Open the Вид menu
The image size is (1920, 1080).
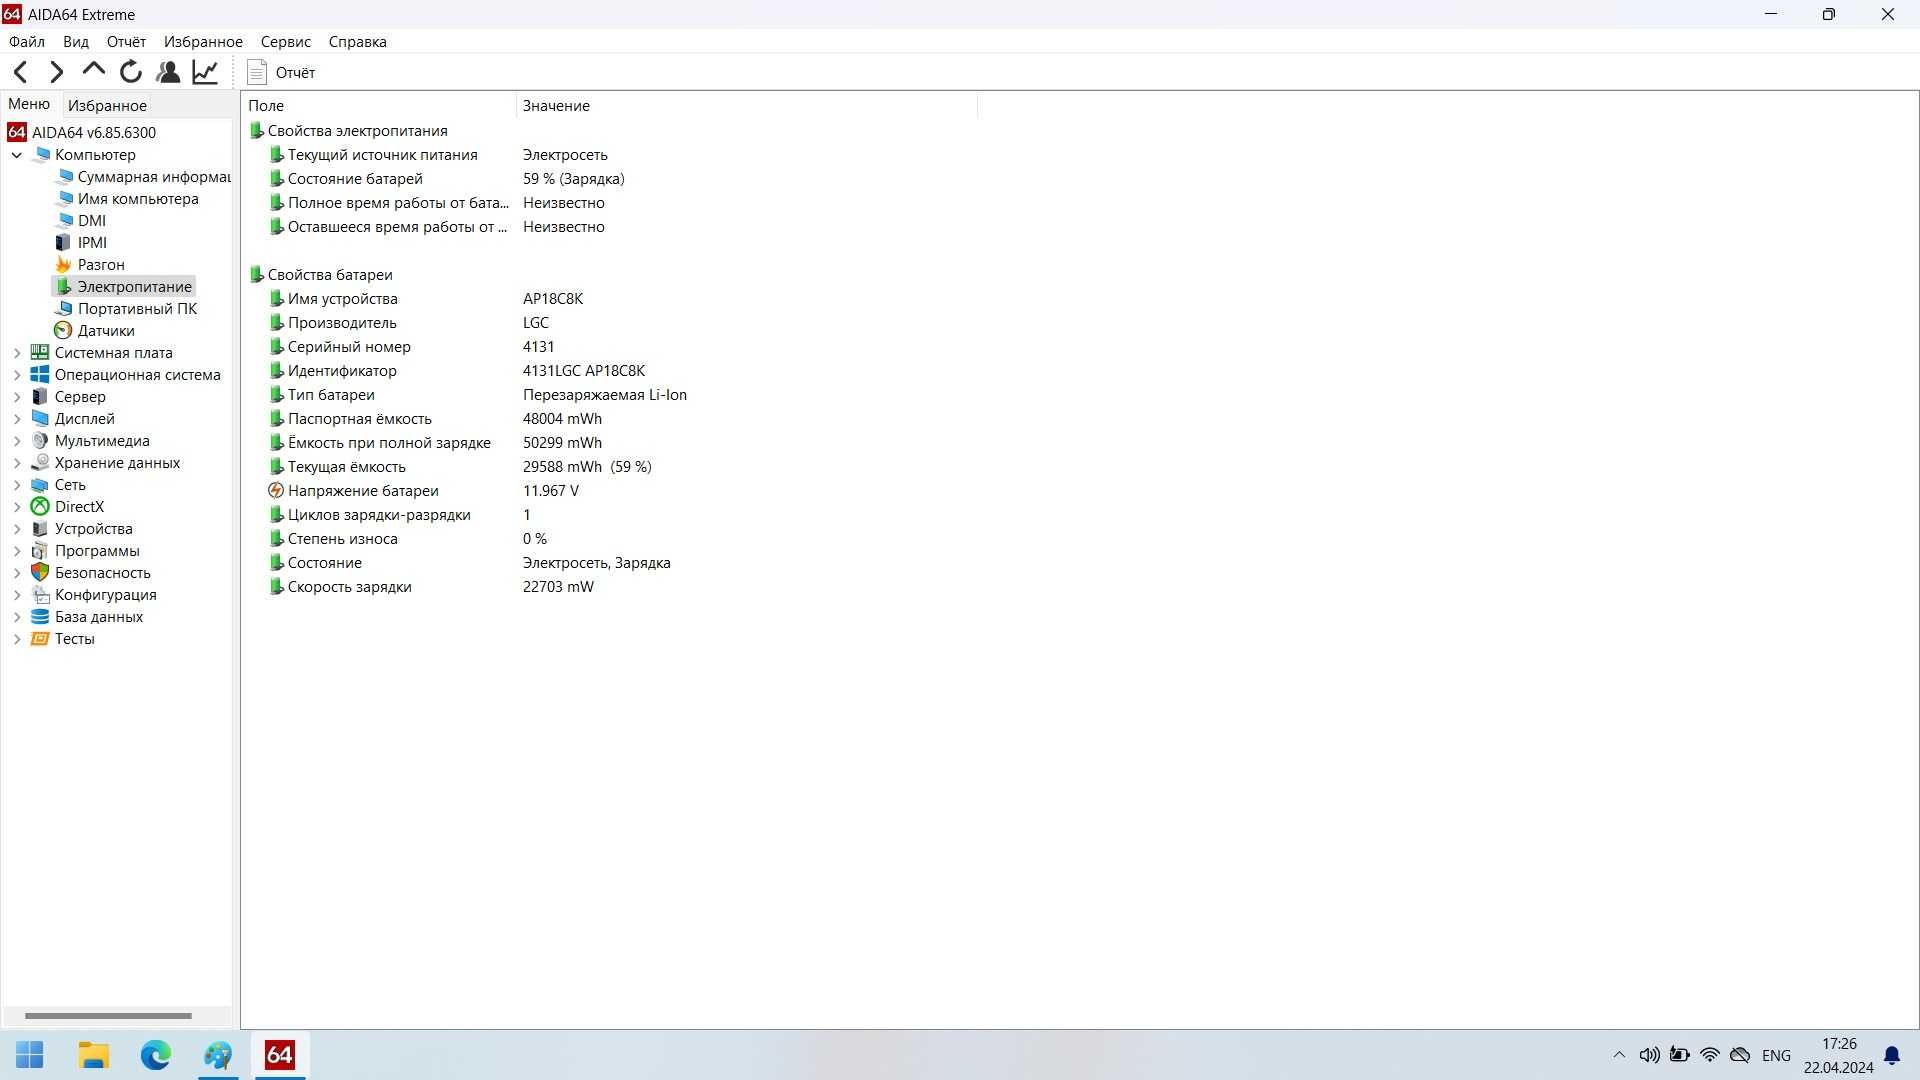point(76,42)
